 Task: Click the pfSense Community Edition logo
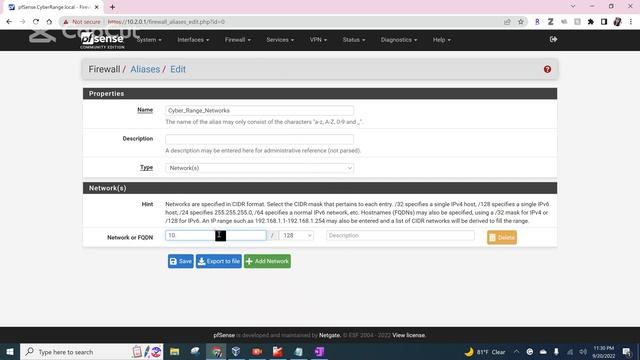102,40
